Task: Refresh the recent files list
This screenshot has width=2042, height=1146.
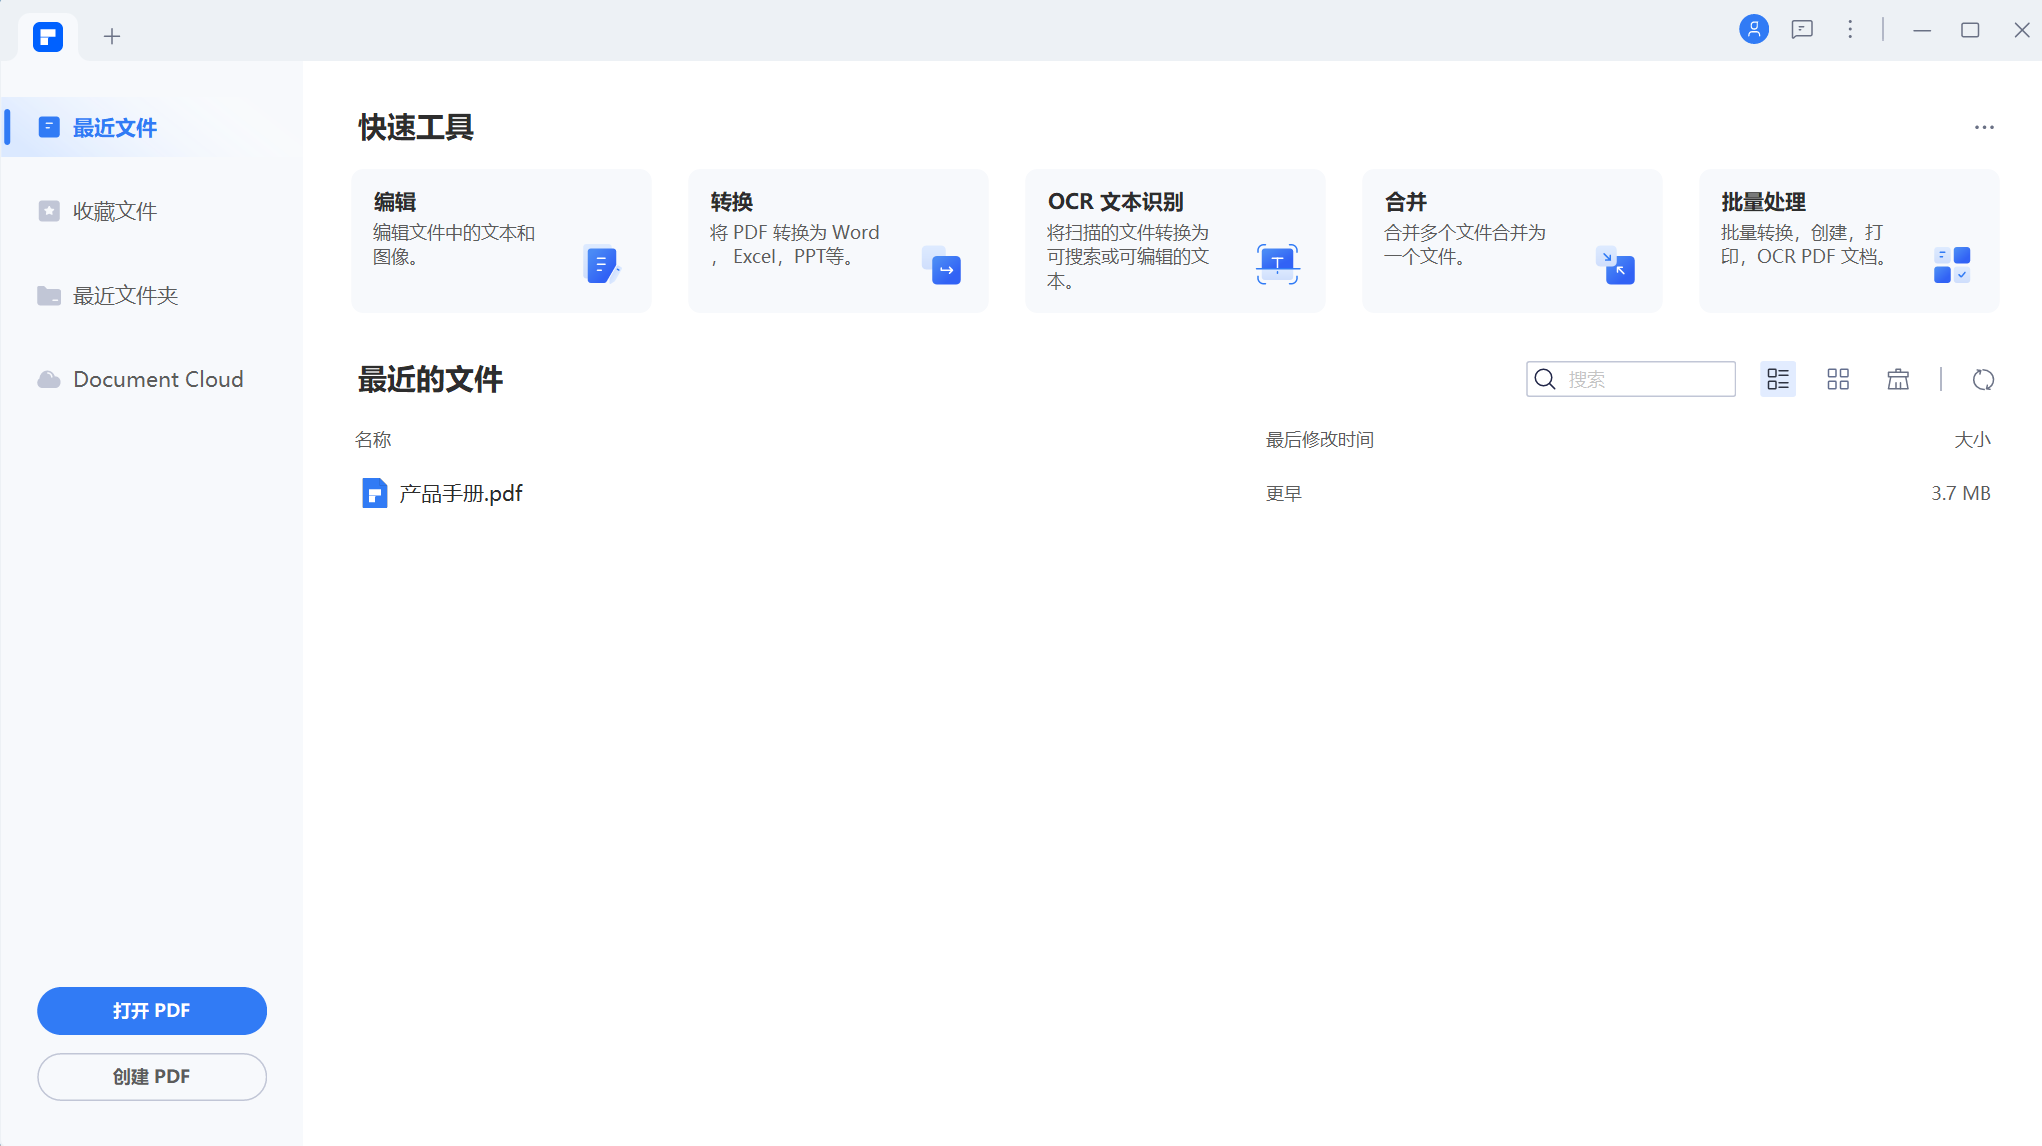Action: (1983, 379)
